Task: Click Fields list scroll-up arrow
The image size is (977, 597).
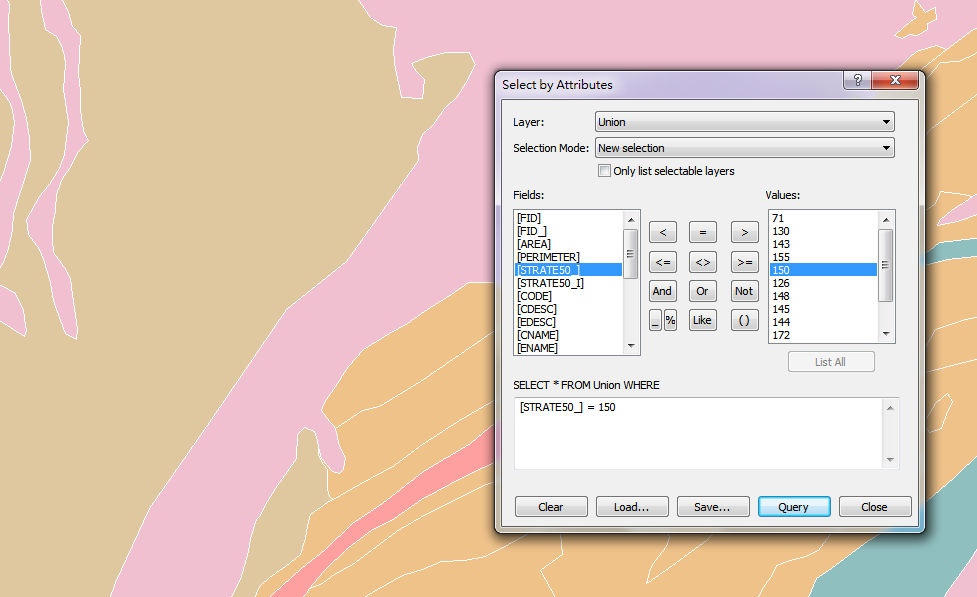Action: 631,219
